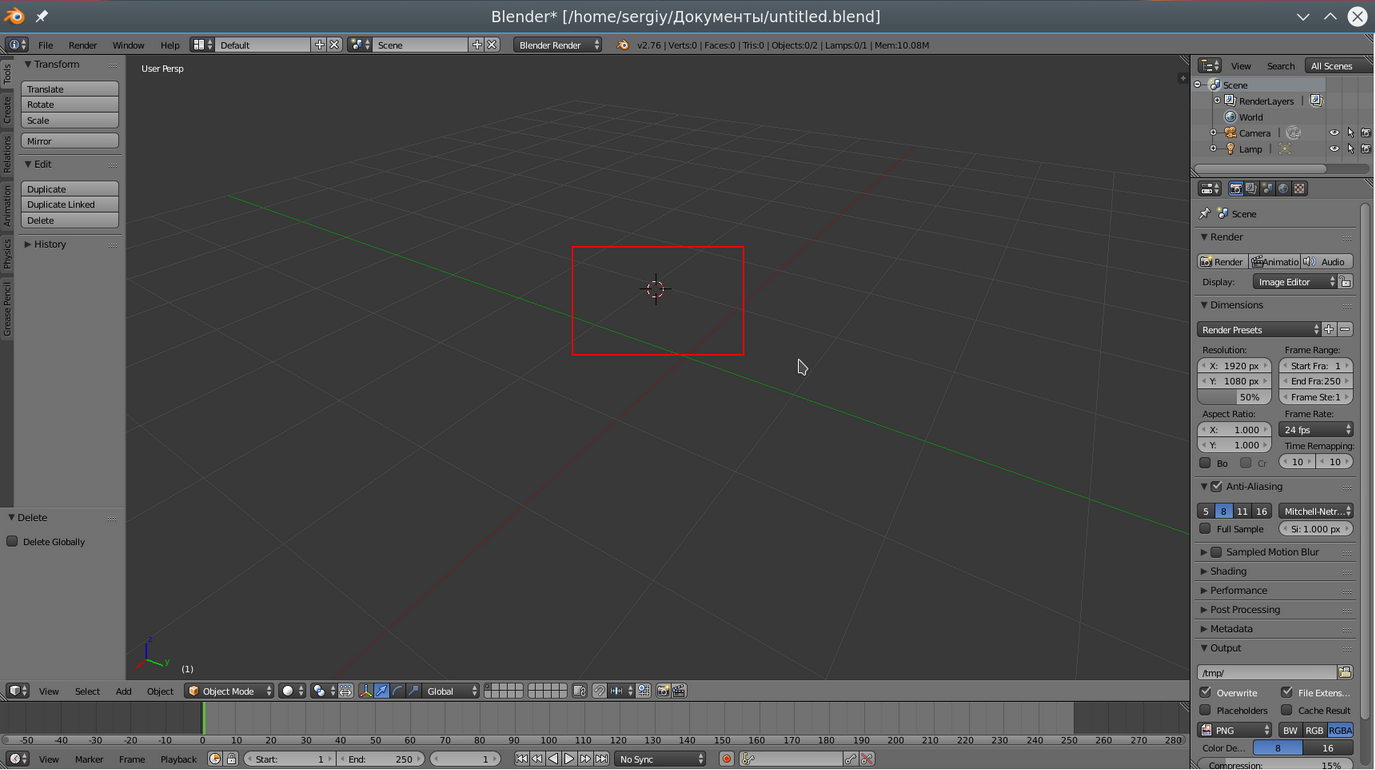Open the Window menu
This screenshot has width=1375, height=770.
tap(128, 45)
